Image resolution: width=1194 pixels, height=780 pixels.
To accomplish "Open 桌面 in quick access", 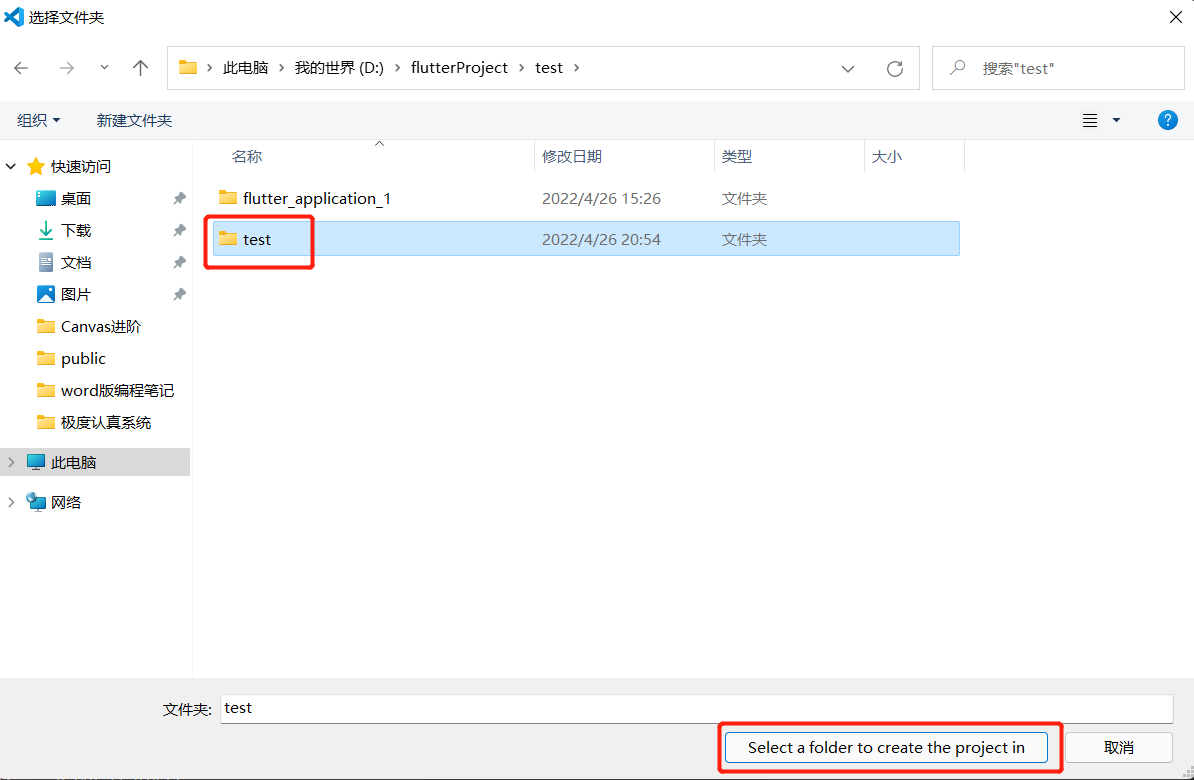I will [75, 198].
